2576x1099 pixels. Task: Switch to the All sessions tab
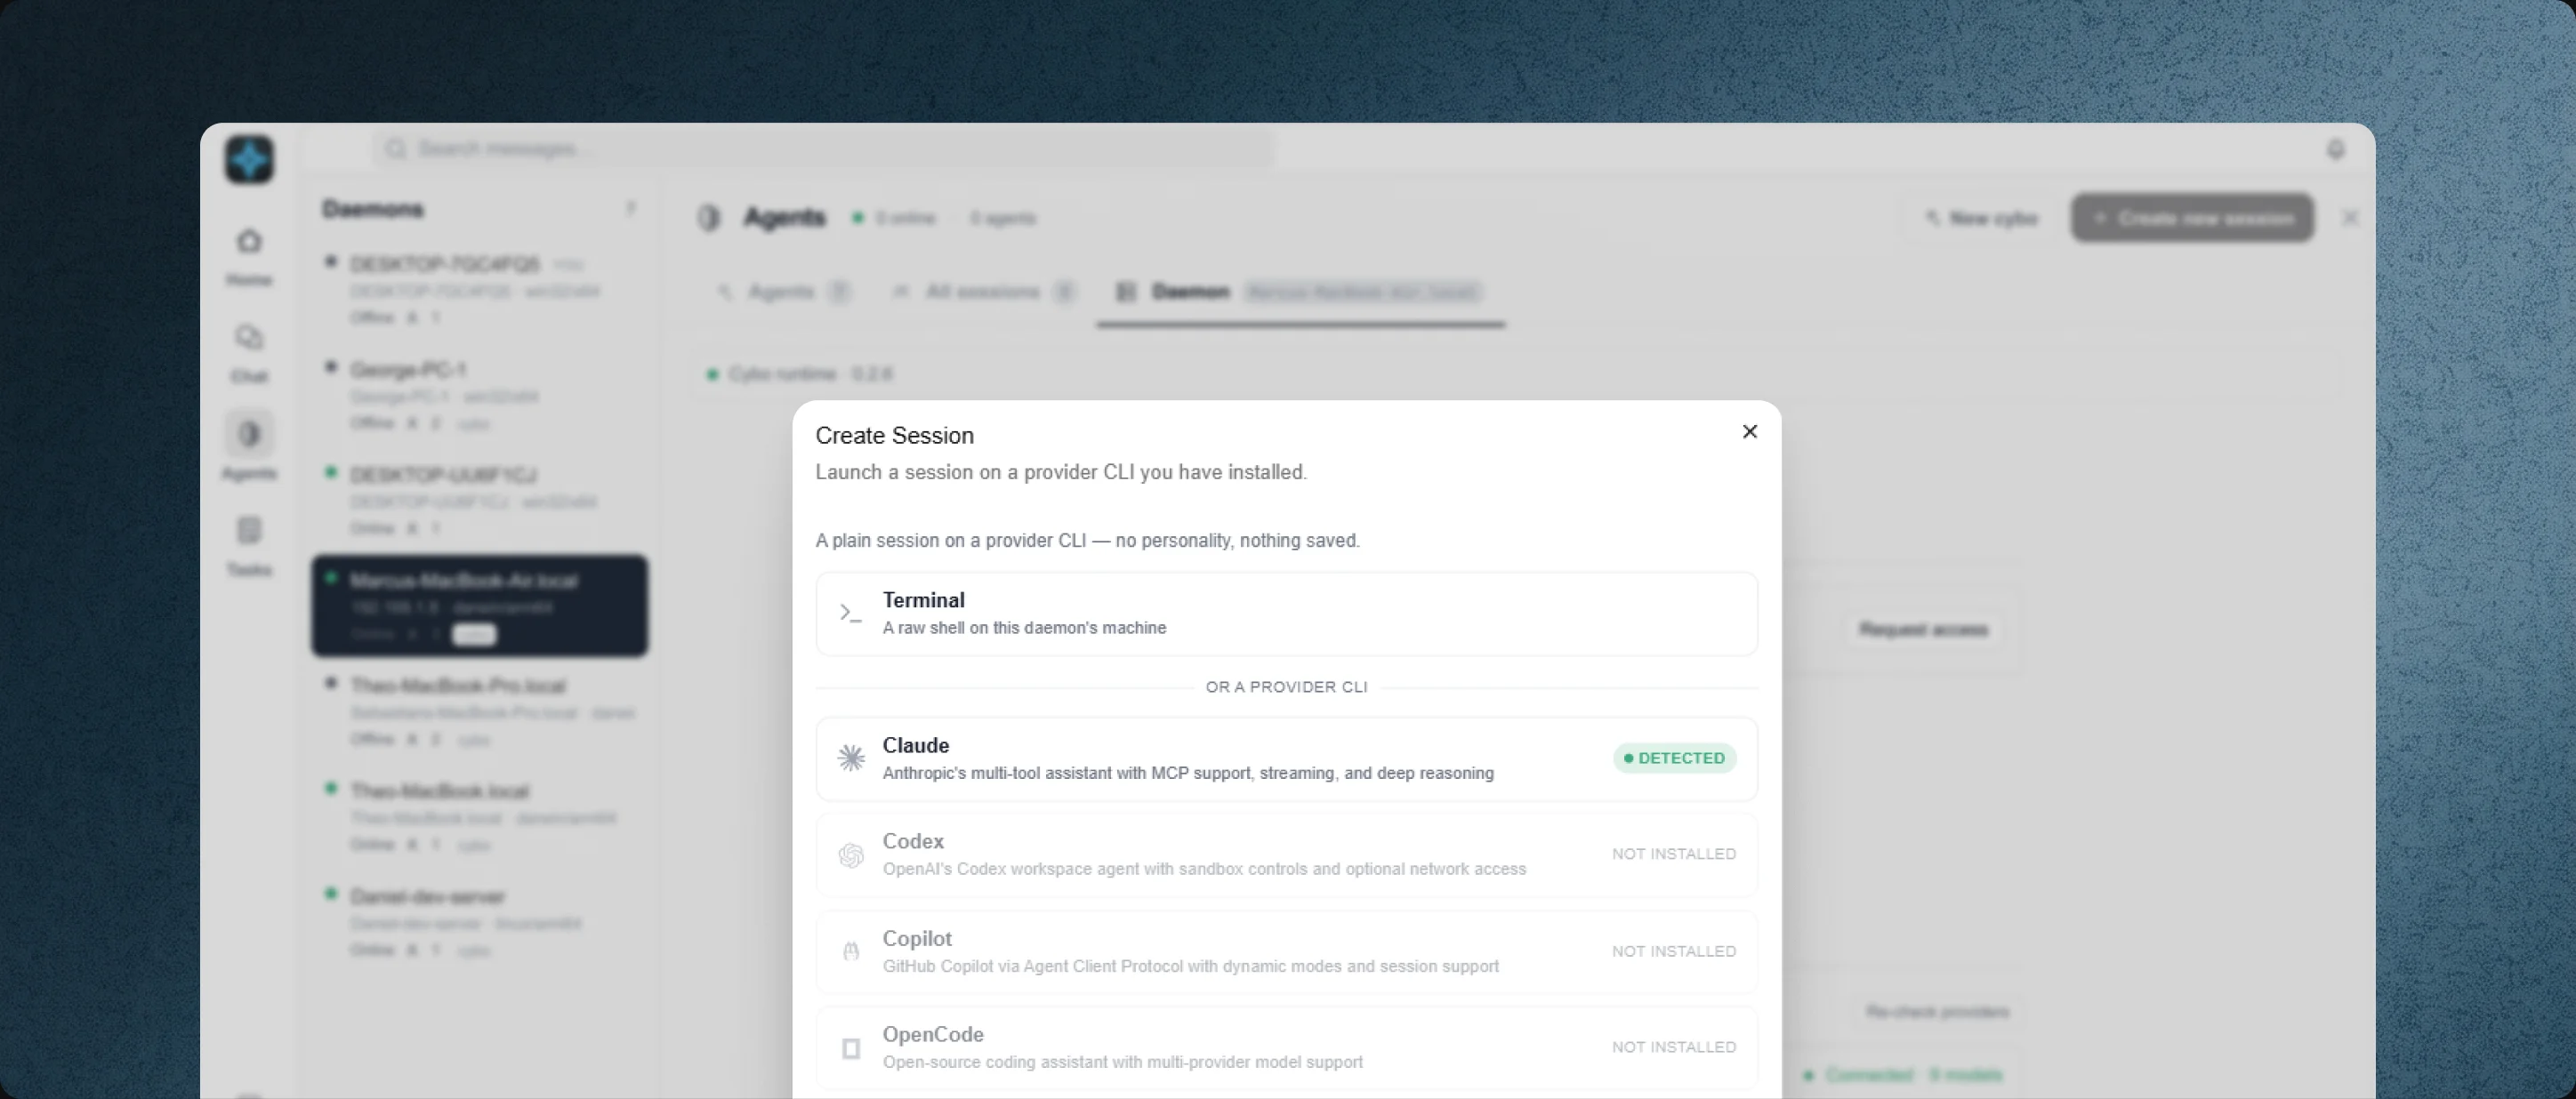coord(983,292)
